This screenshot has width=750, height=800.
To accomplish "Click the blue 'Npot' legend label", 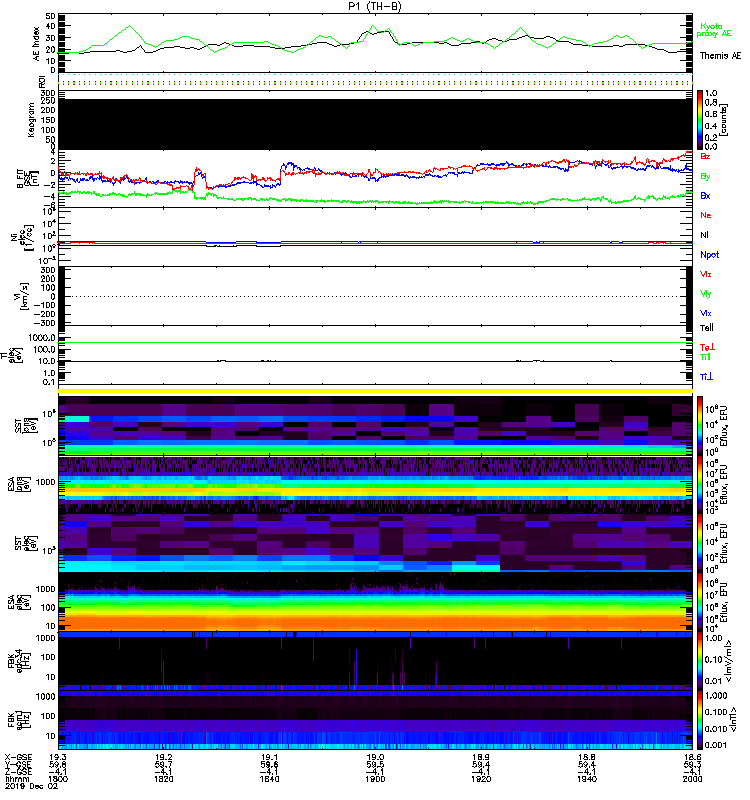I will coord(709,255).
